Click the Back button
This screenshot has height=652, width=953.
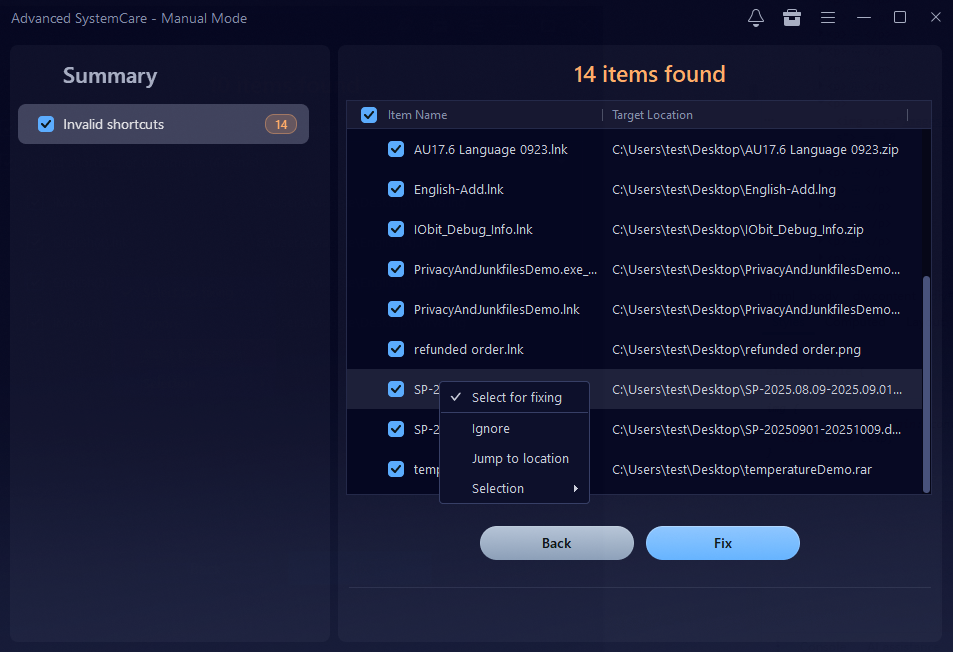click(557, 543)
